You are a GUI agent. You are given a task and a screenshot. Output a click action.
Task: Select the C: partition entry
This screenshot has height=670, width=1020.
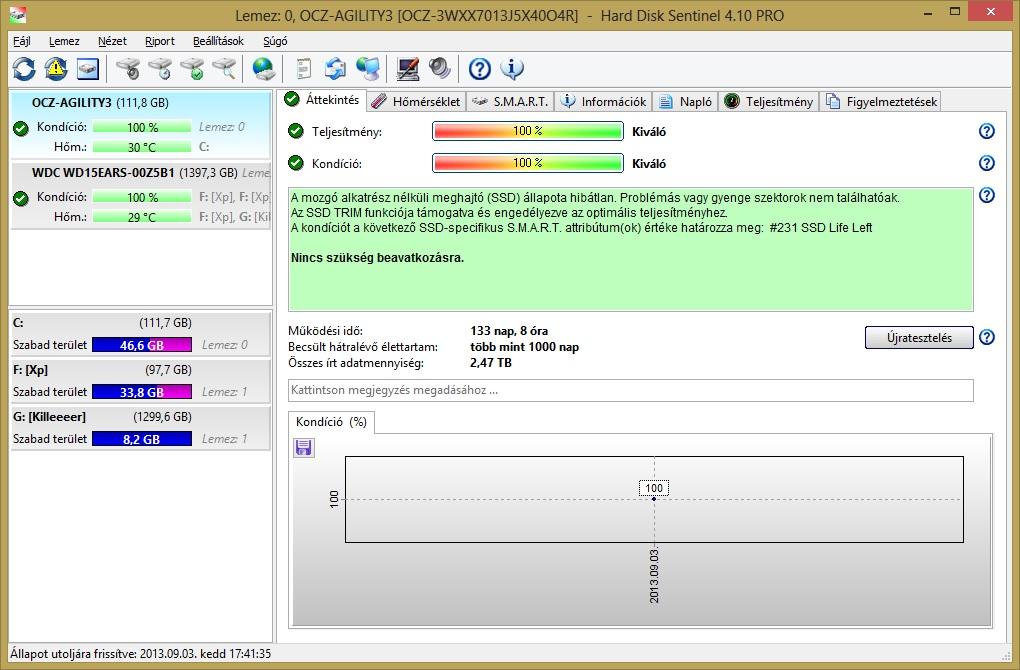tap(141, 334)
